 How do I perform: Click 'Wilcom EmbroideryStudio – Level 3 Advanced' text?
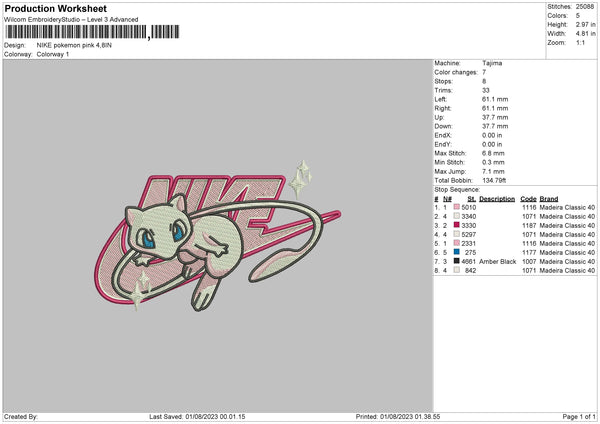tap(71, 20)
